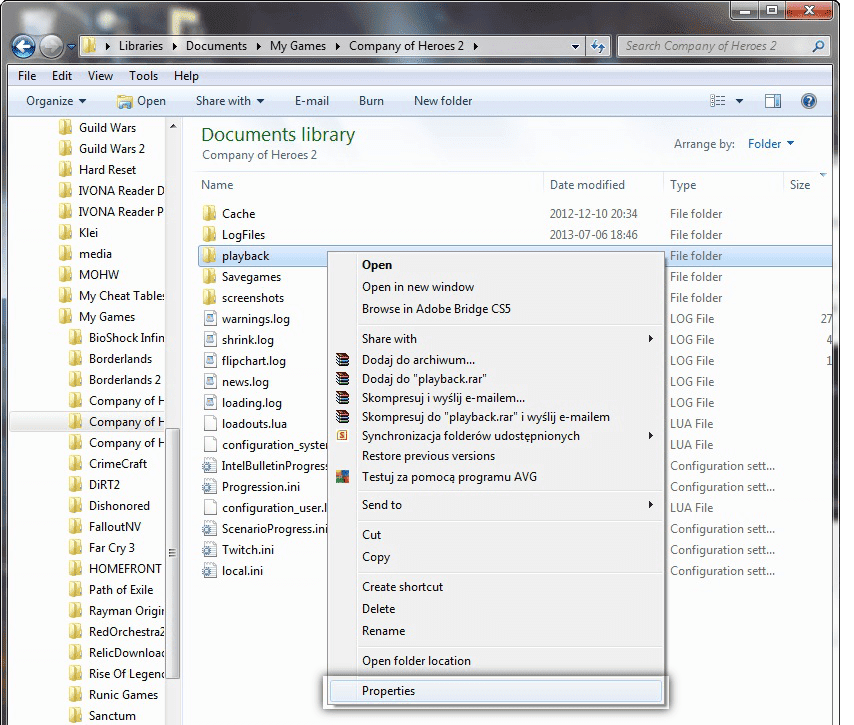The image size is (854, 725).
Task: Open the "Share with" toolbar dropdown
Action: (x=229, y=100)
